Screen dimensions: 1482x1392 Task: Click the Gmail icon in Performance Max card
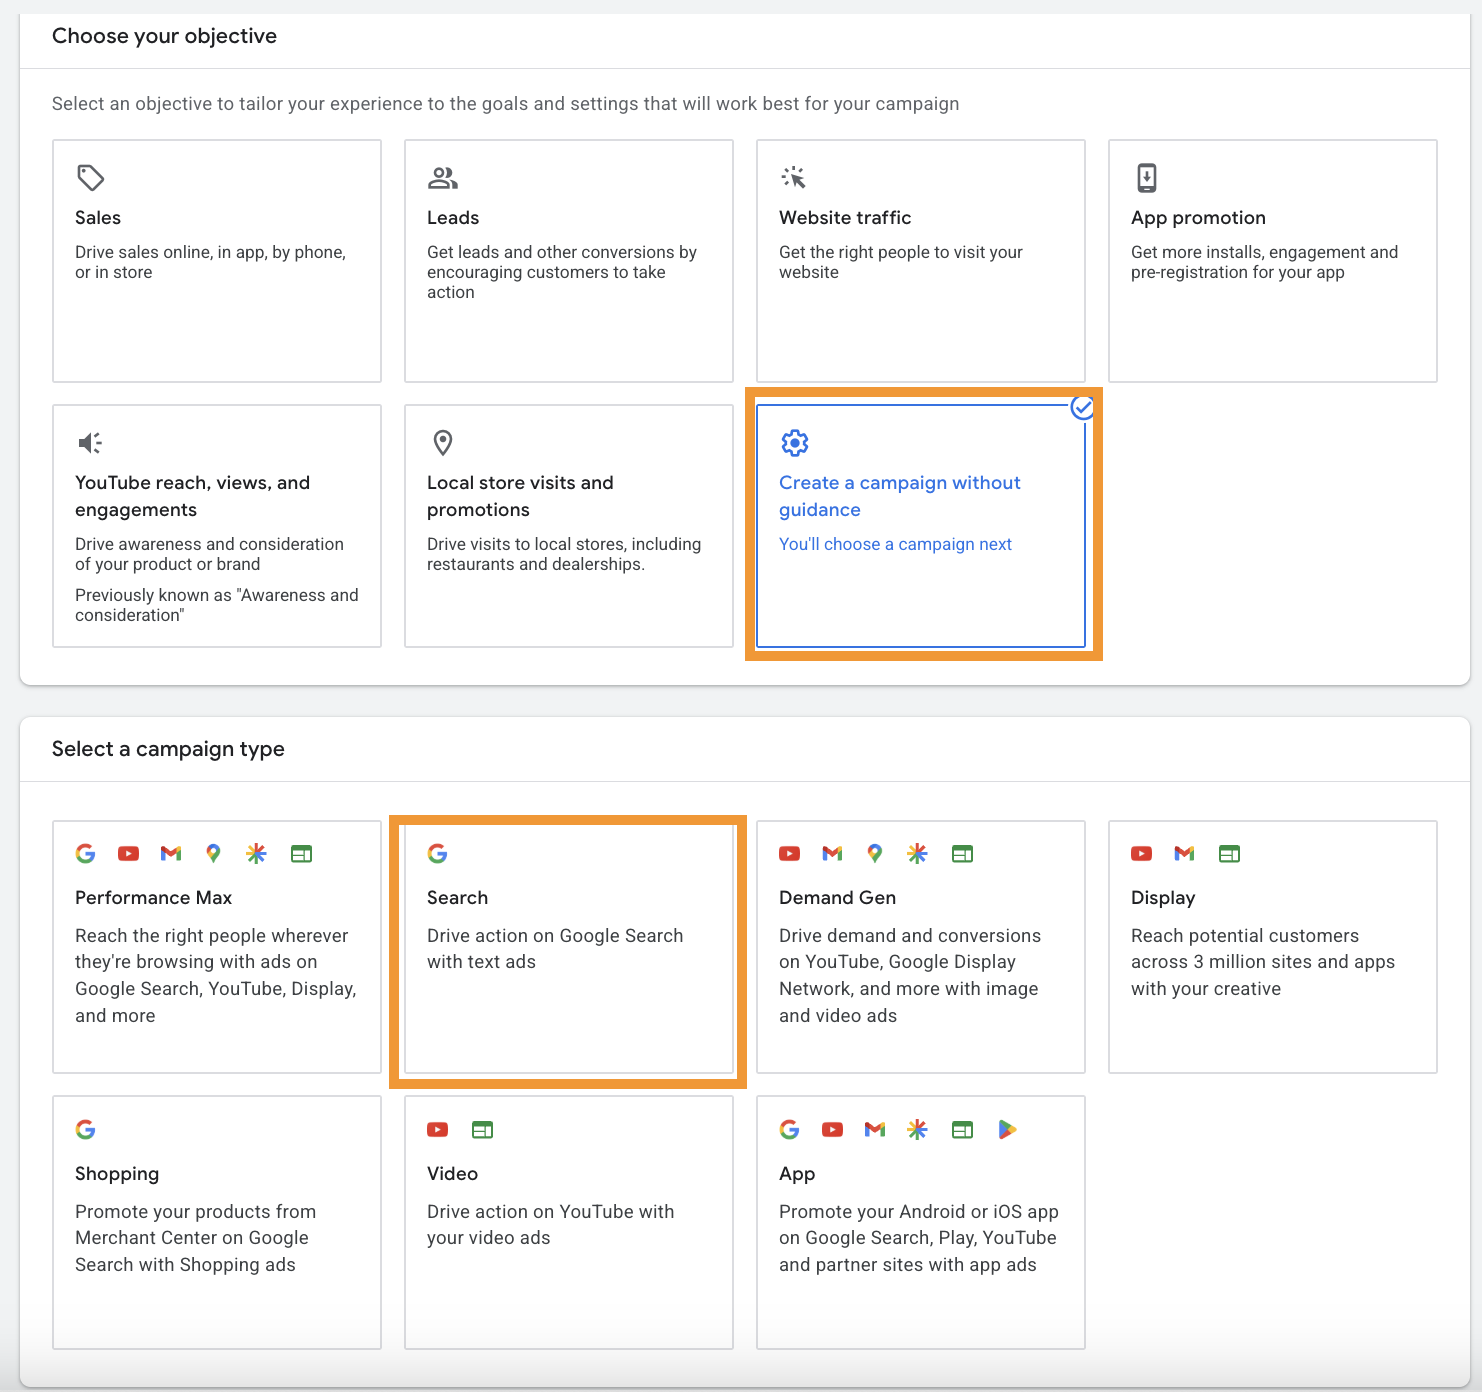(x=171, y=853)
